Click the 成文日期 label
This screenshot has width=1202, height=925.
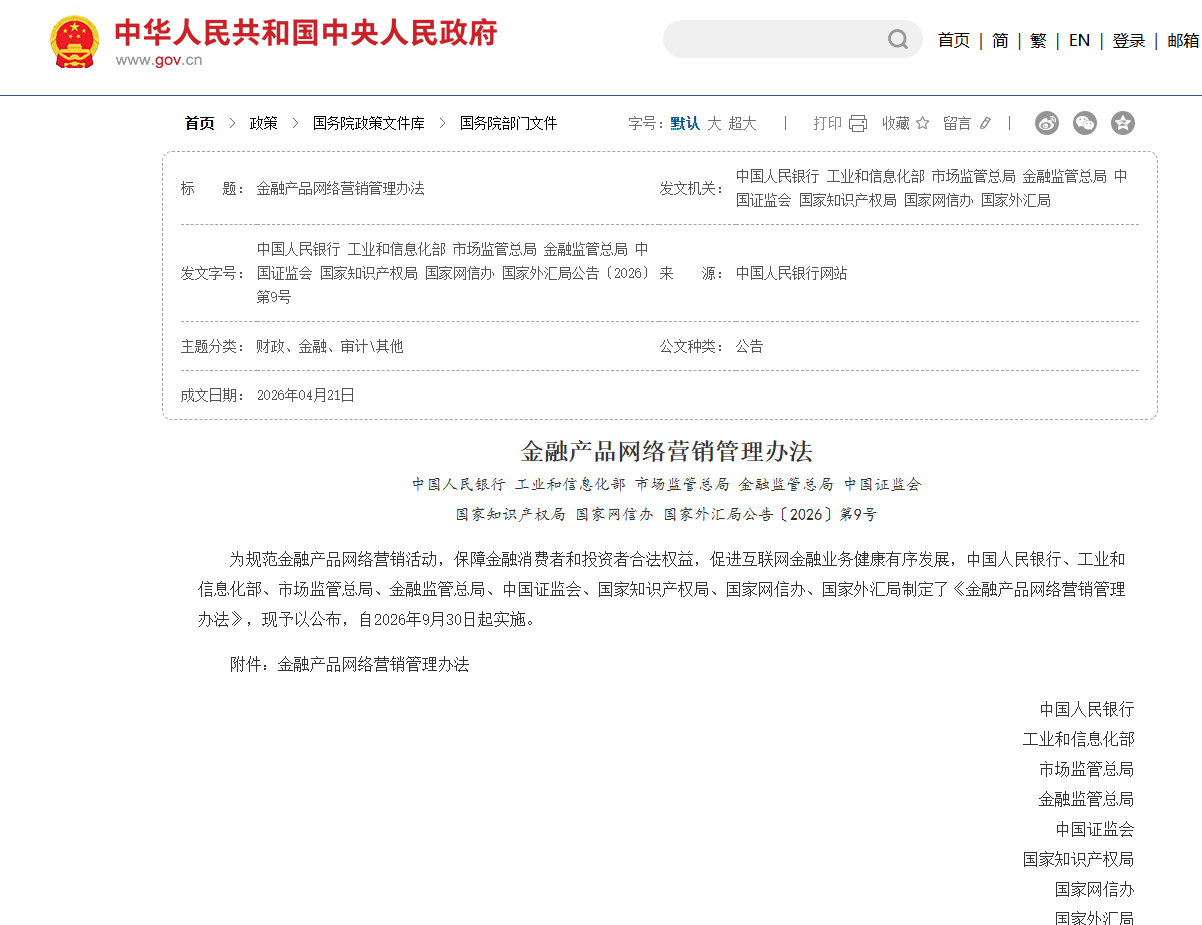[x=213, y=395]
